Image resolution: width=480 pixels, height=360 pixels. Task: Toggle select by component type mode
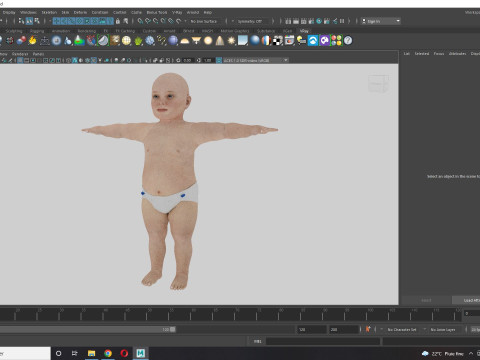tap(37, 21)
